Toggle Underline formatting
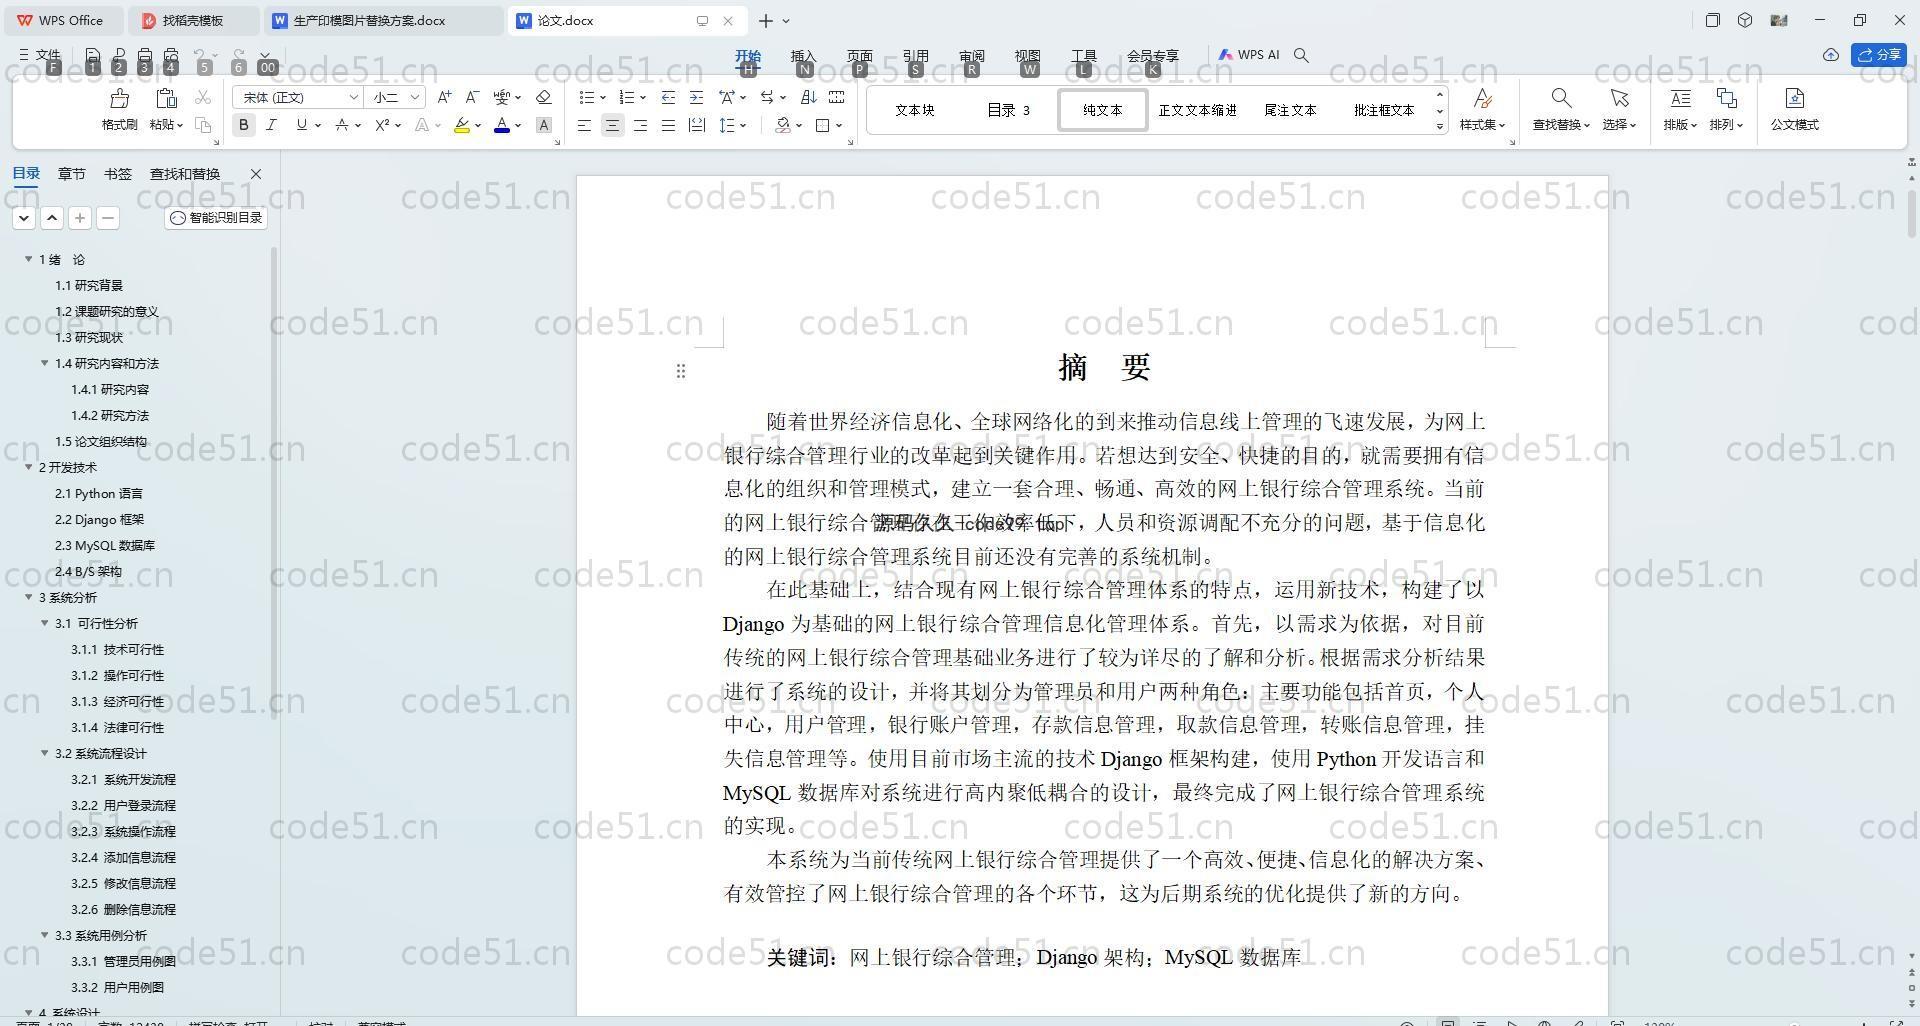This screenshot has width=1920, height=1026. (301, 125)
